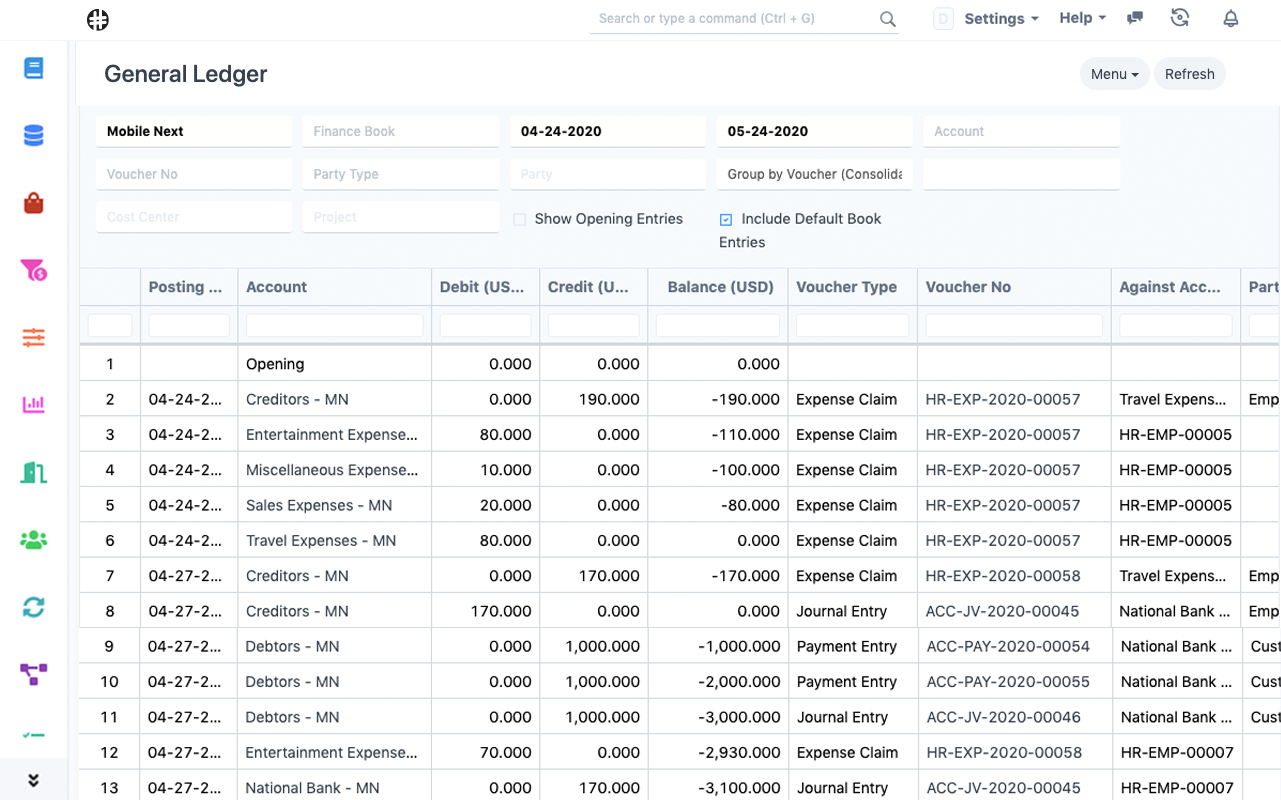This screenshot has height=800, width=1281.
Task: Click the notification bell icon
Action: (x=1231, y=18)
